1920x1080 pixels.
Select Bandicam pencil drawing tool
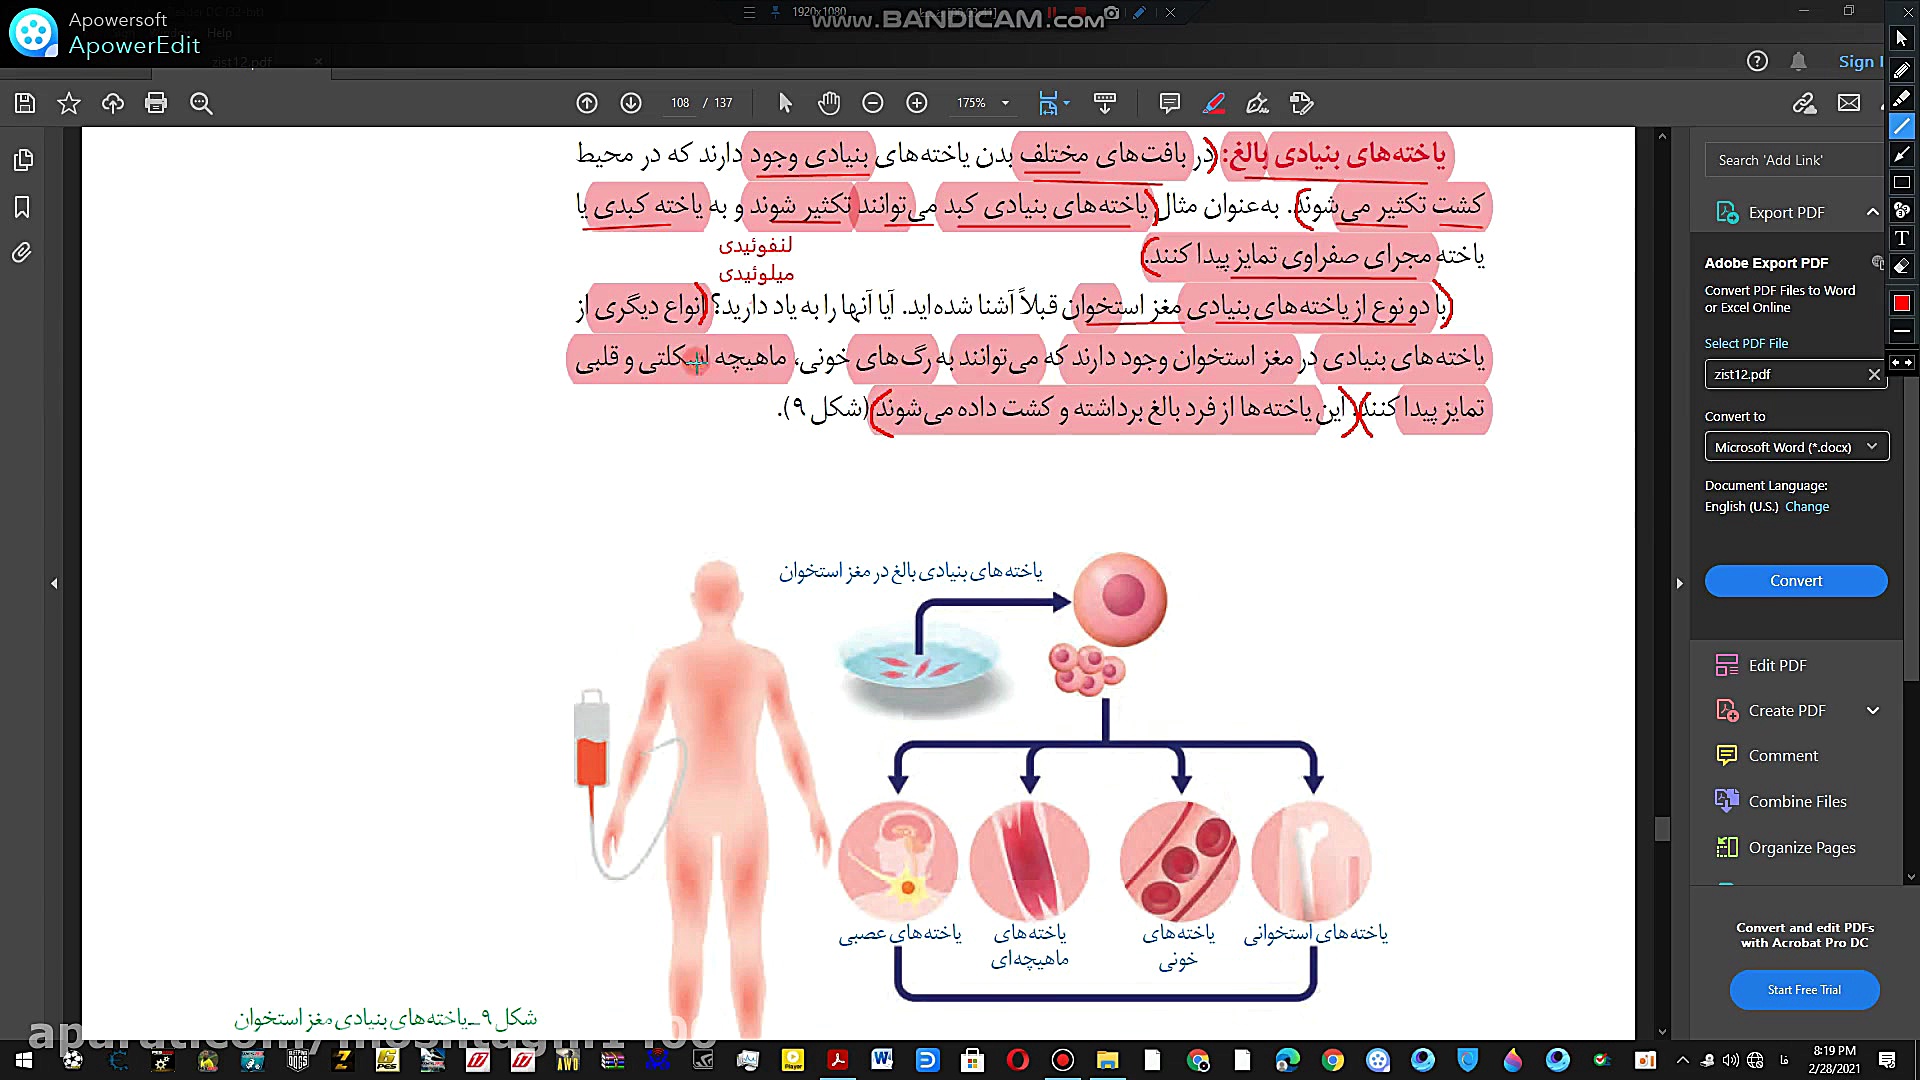pyautogui.click(x=1902, y=70)
